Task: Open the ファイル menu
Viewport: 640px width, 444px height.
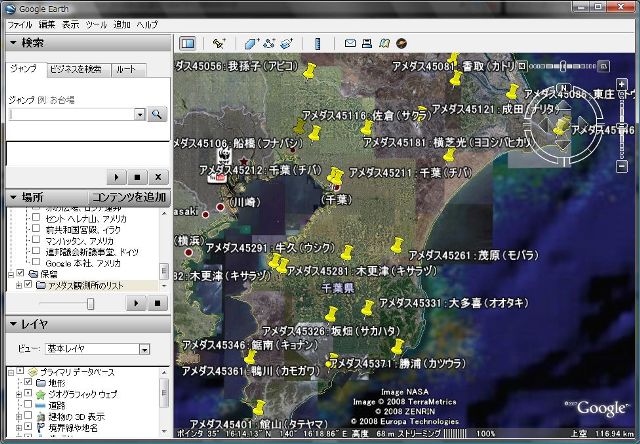Action: (x=19, y=23)
